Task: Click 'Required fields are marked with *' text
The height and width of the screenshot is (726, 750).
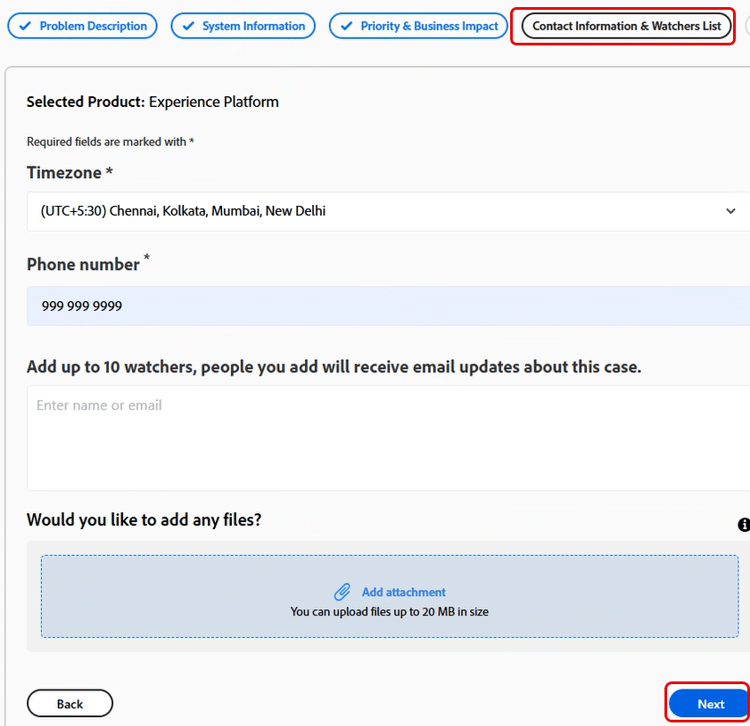Action: point(110,142)
